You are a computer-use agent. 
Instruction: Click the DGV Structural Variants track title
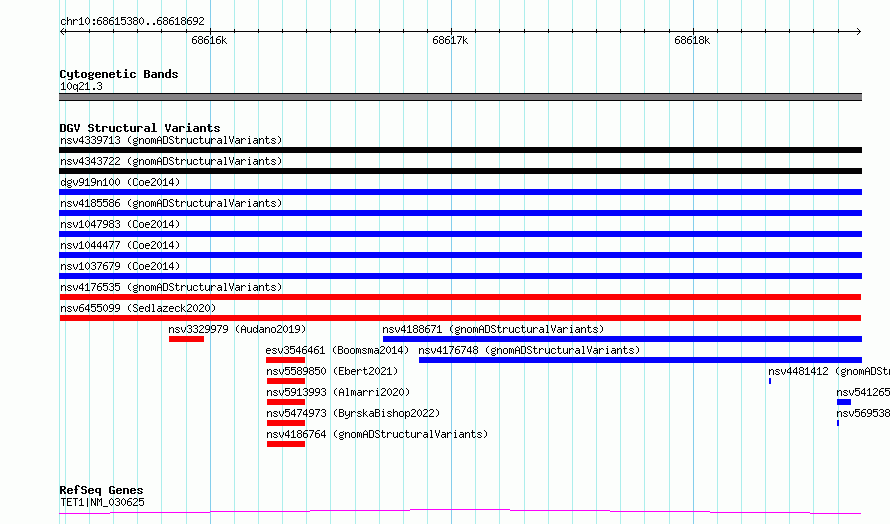140,128
